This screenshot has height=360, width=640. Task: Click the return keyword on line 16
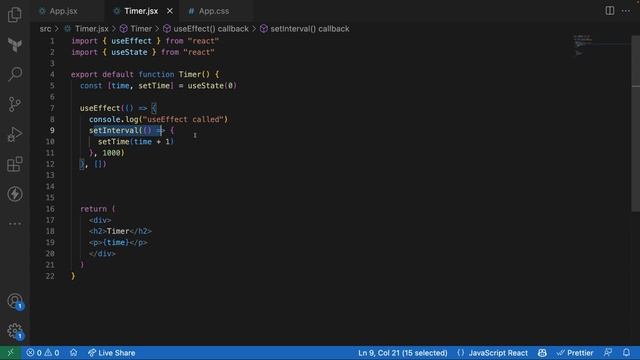[93, 209]
